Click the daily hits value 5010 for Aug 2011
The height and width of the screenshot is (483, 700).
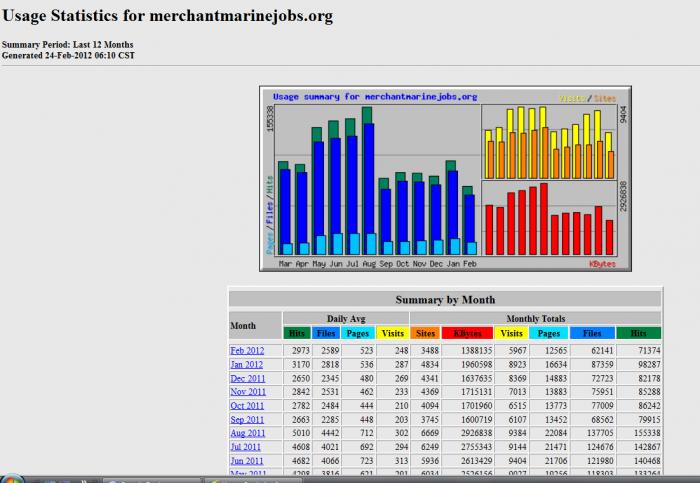pyautogui.click(x=301, y=433)
